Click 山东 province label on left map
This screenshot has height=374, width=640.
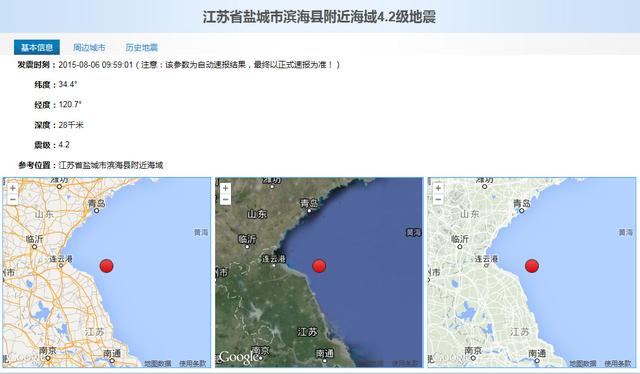pyautogui.click(x=44, y=214)
